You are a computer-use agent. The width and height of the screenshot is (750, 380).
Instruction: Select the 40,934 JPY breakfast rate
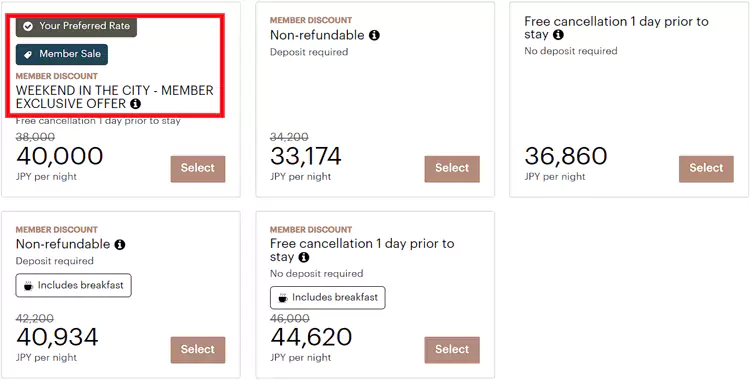pyautogui.click(x=198, y=349)
